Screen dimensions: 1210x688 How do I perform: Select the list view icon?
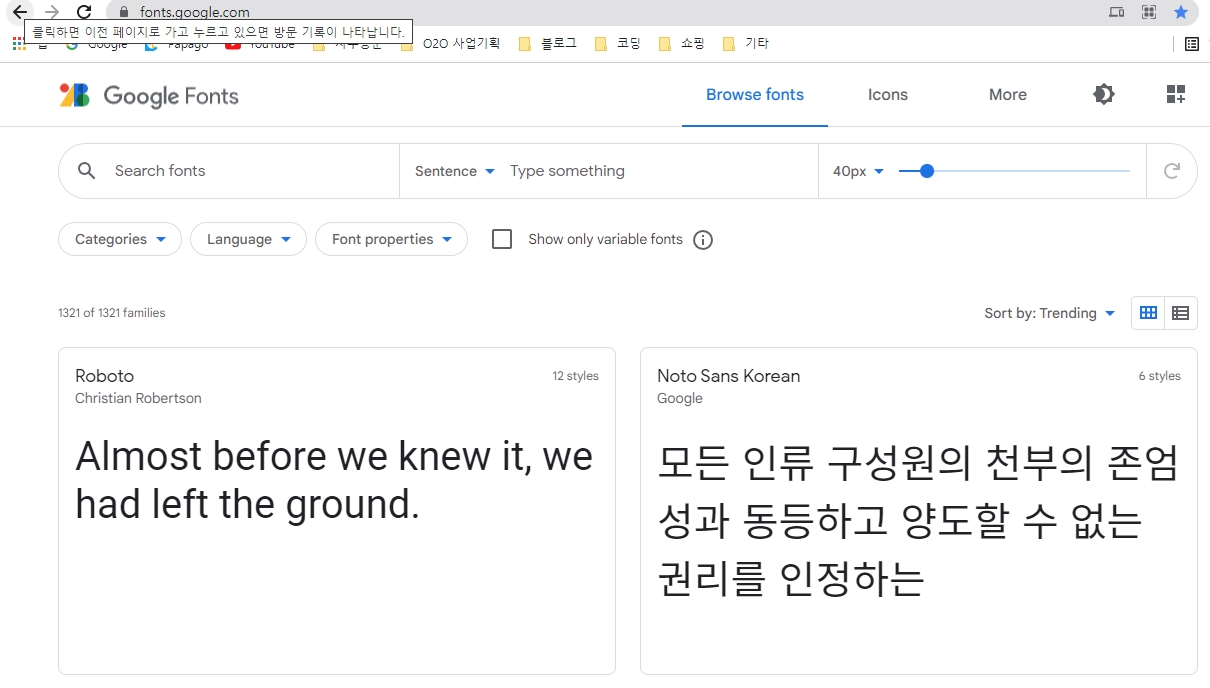1180,313
